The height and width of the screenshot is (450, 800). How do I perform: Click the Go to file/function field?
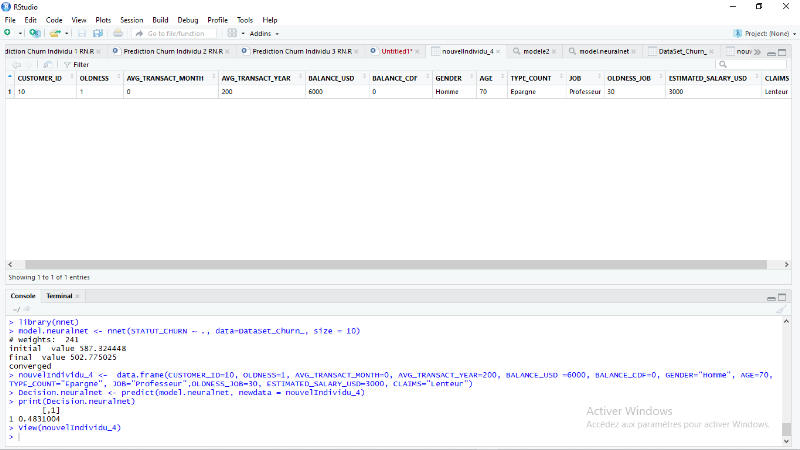(174, 33)
